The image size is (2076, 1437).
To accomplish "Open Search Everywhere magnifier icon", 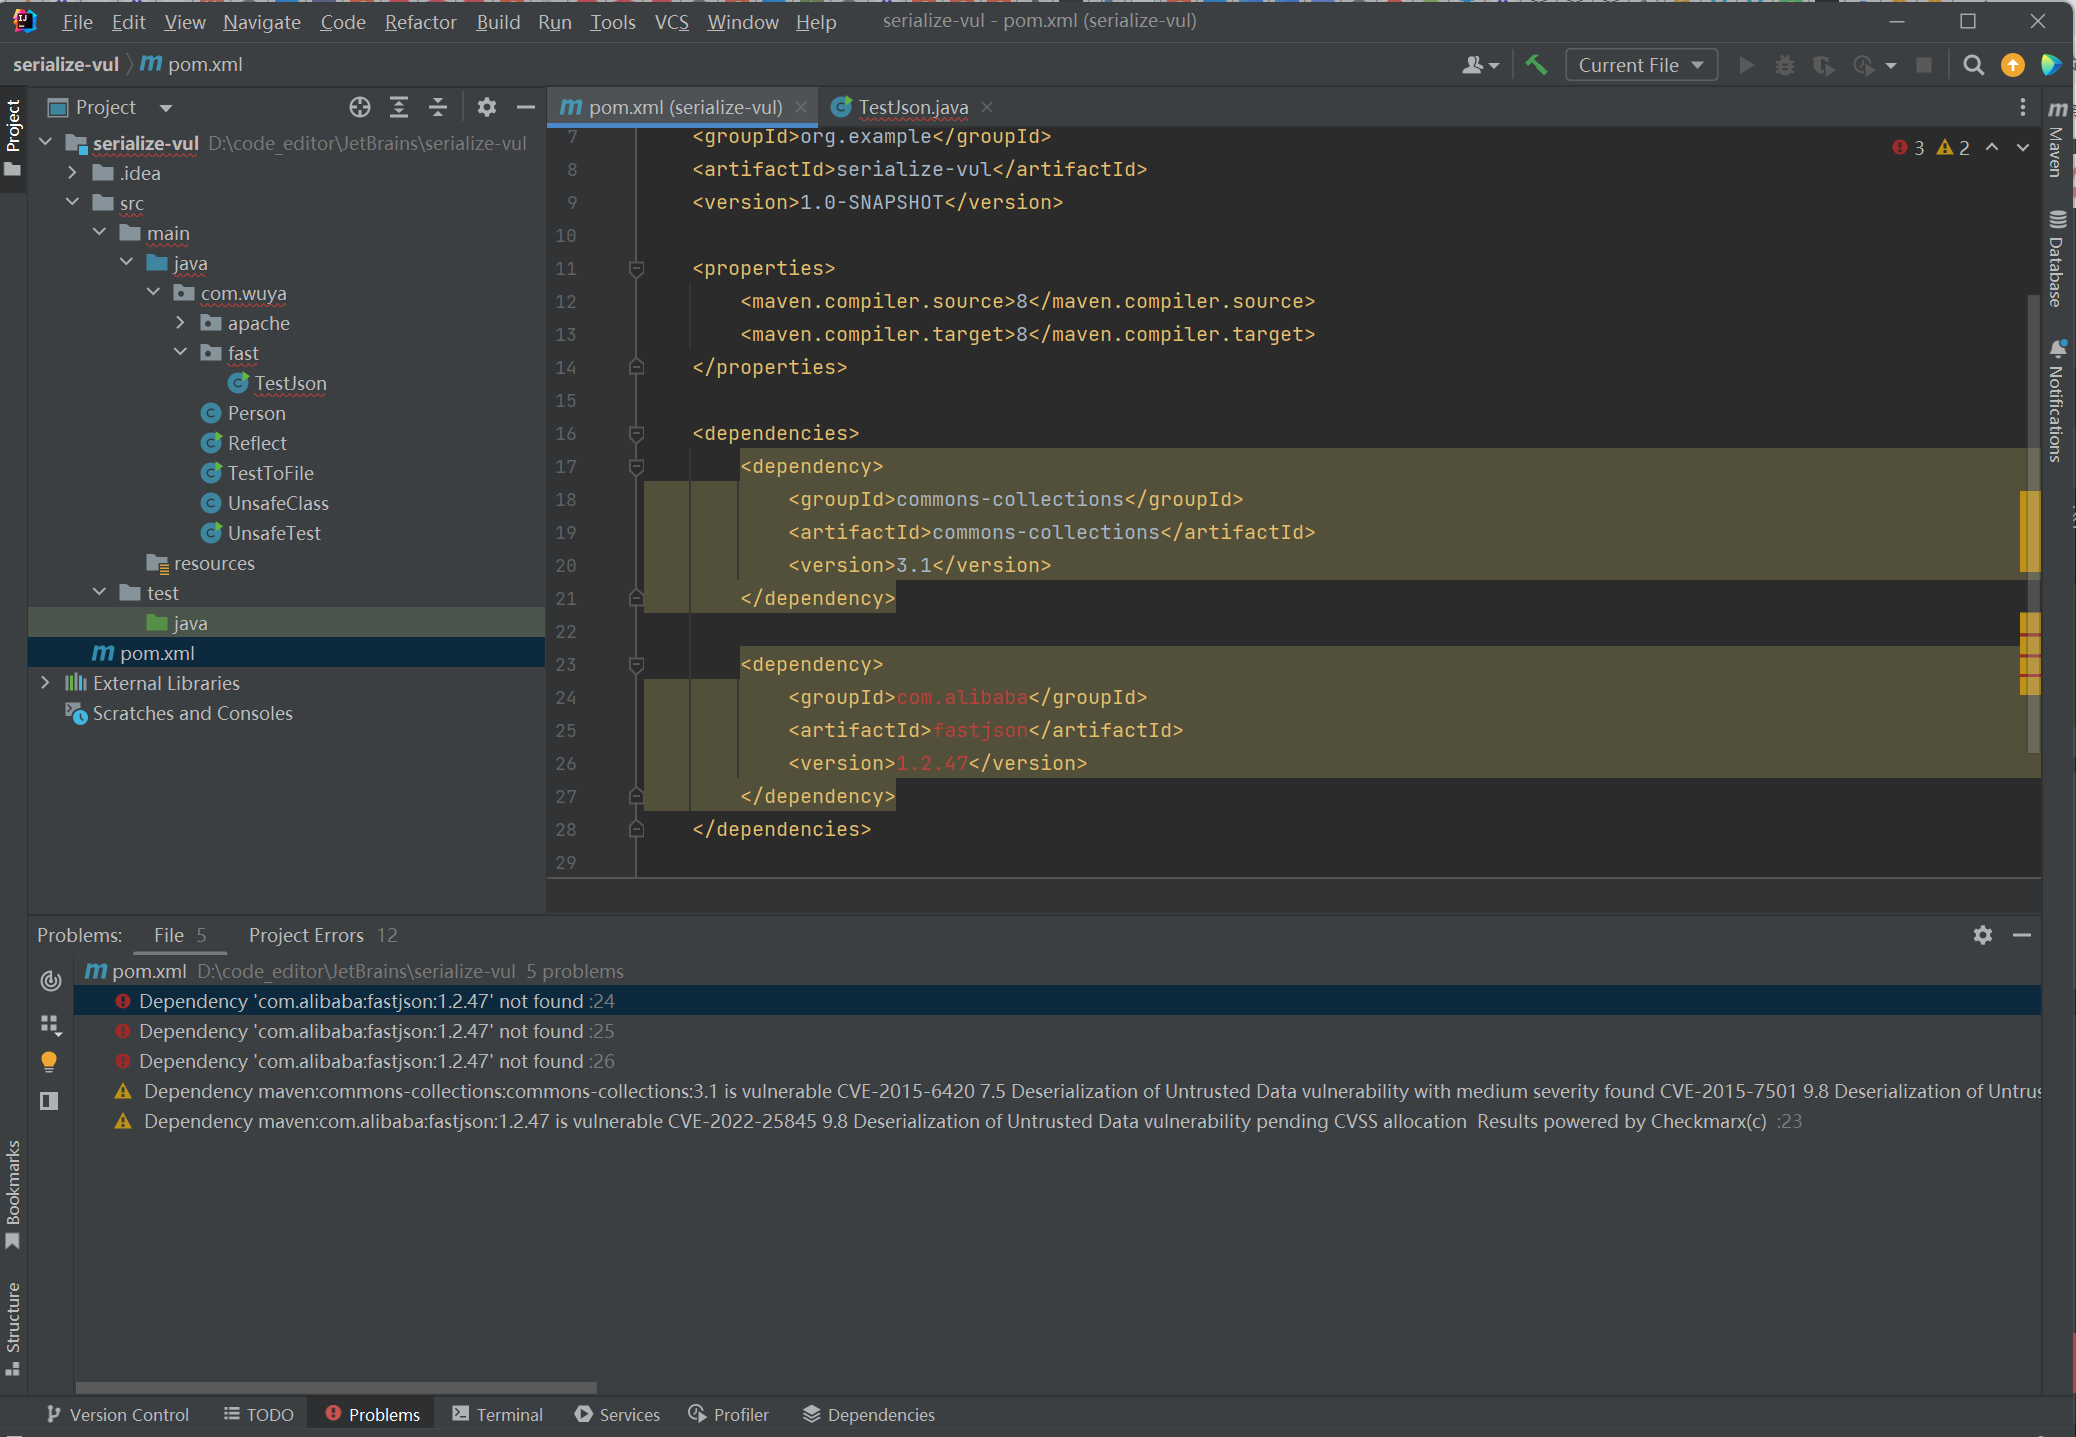I will pyautogui.click(x=1973, y=65).
